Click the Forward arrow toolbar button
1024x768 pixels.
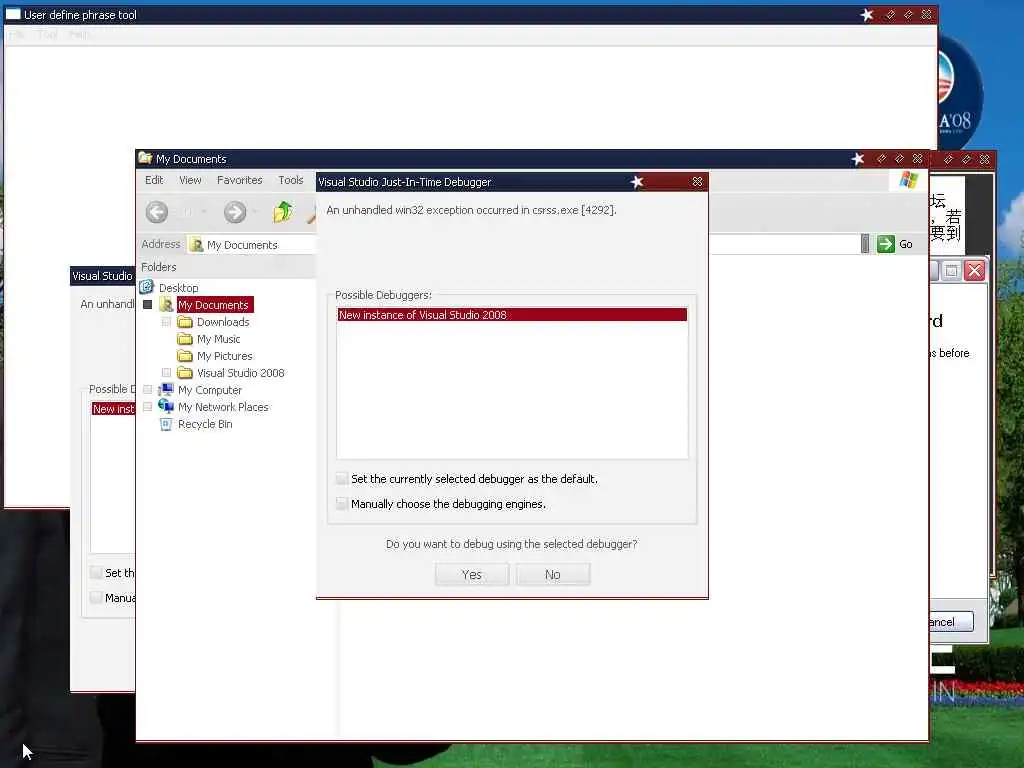[x=235, y=212]
